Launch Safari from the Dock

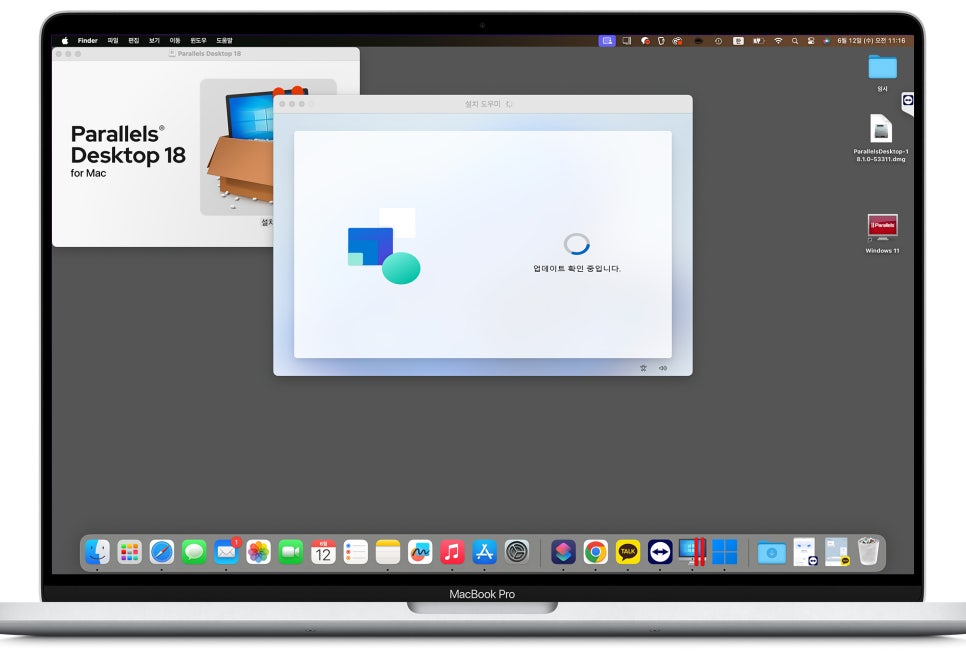pos(162,552)
